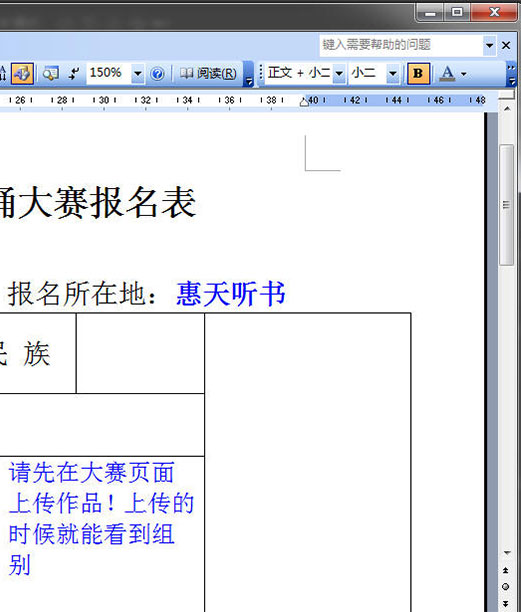This screenshot has height=612, width=521.
Task: Close the document with the small X
Action: point(506,45)
